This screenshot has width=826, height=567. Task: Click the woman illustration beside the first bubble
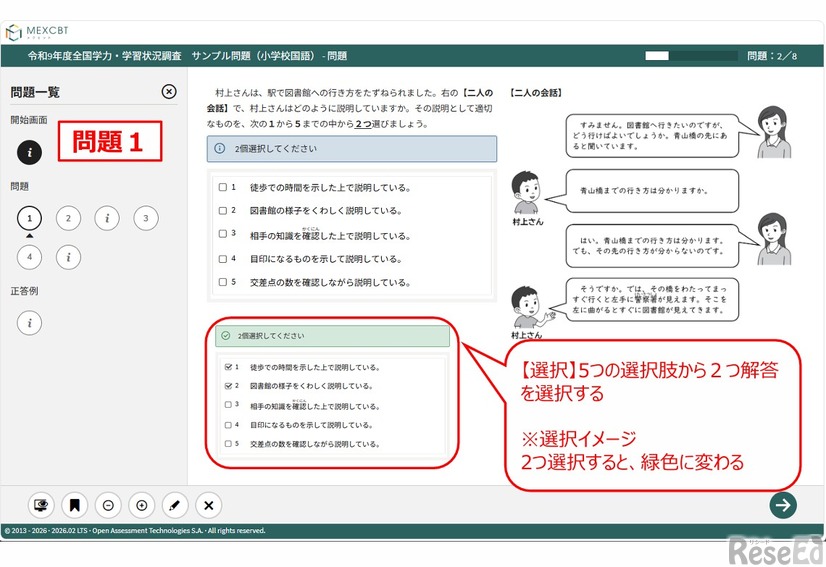point(774,132)
